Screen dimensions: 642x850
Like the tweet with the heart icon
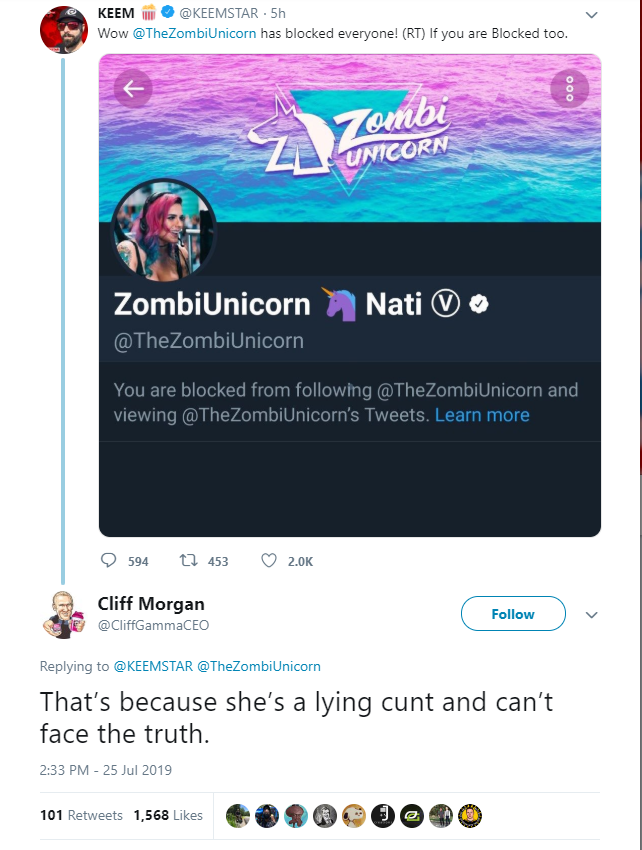(269, 560)
